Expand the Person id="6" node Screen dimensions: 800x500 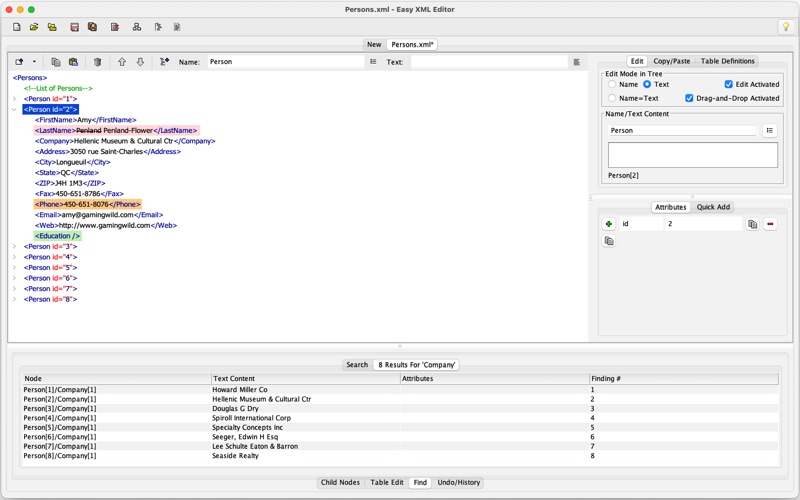click(x=14, y=278)
